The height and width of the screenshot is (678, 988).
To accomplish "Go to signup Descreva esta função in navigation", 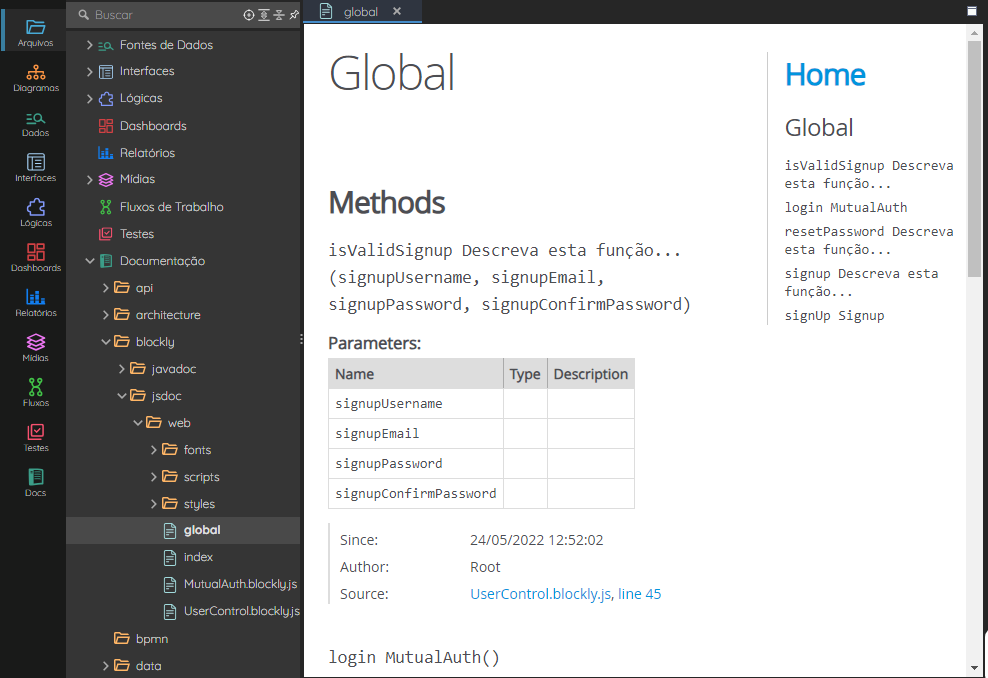I will (x=861, y=282).
